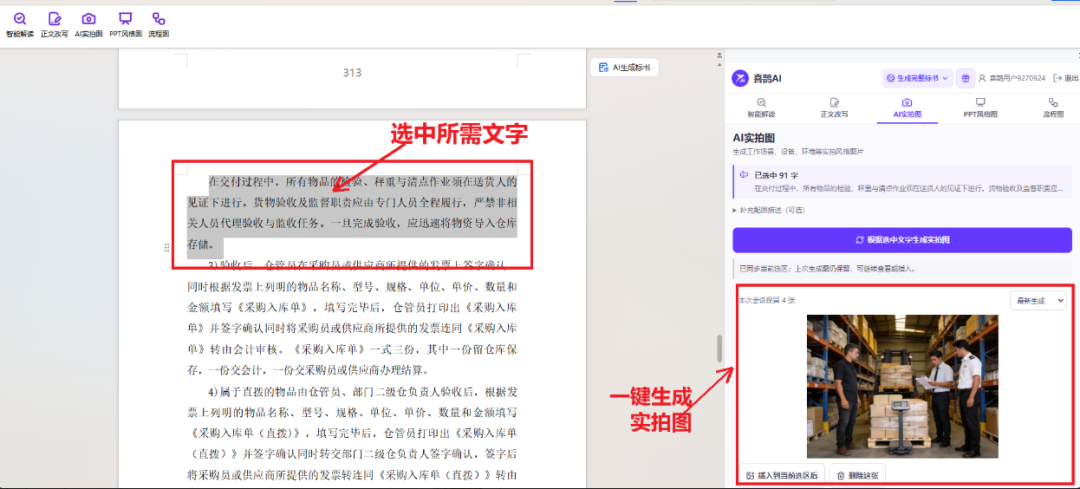
Task: Click the generated warehouse photo
Action: (x=902, y=386)
